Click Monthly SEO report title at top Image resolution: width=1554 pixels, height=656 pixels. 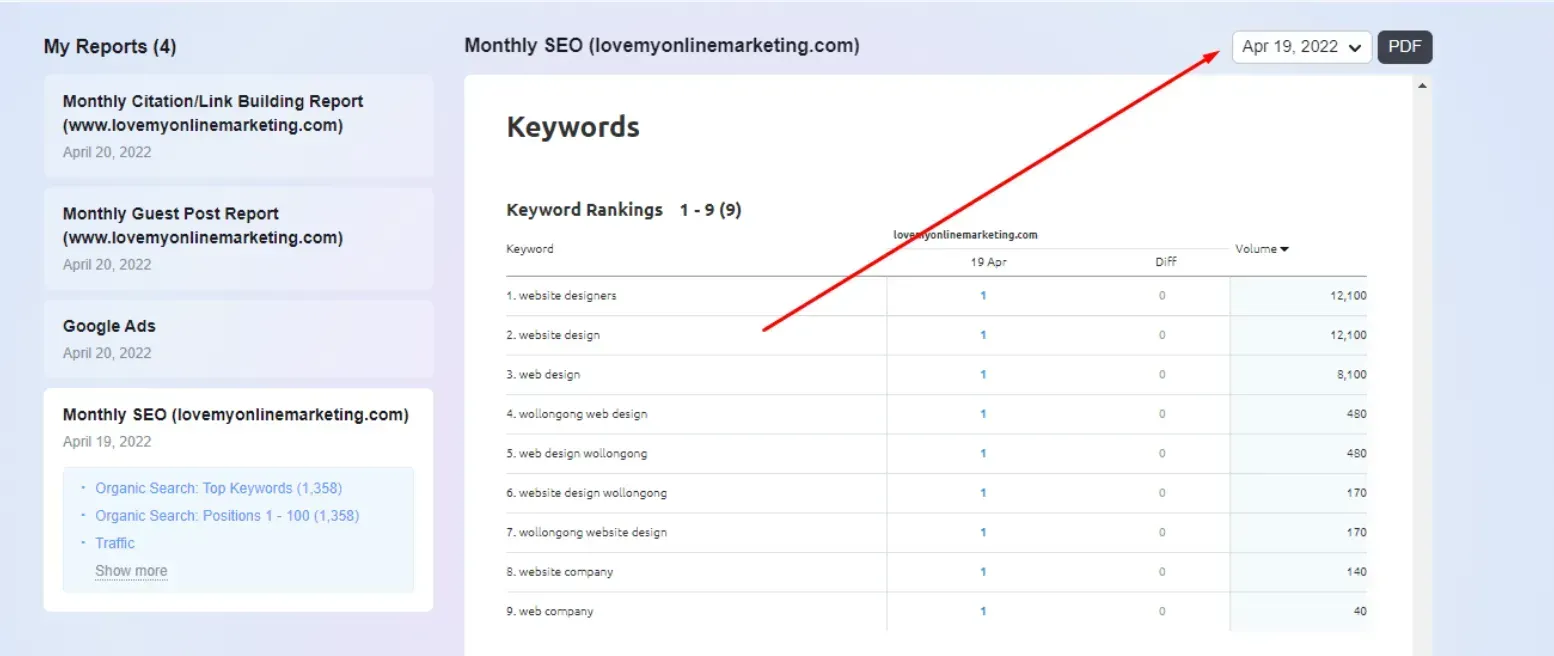662,45
